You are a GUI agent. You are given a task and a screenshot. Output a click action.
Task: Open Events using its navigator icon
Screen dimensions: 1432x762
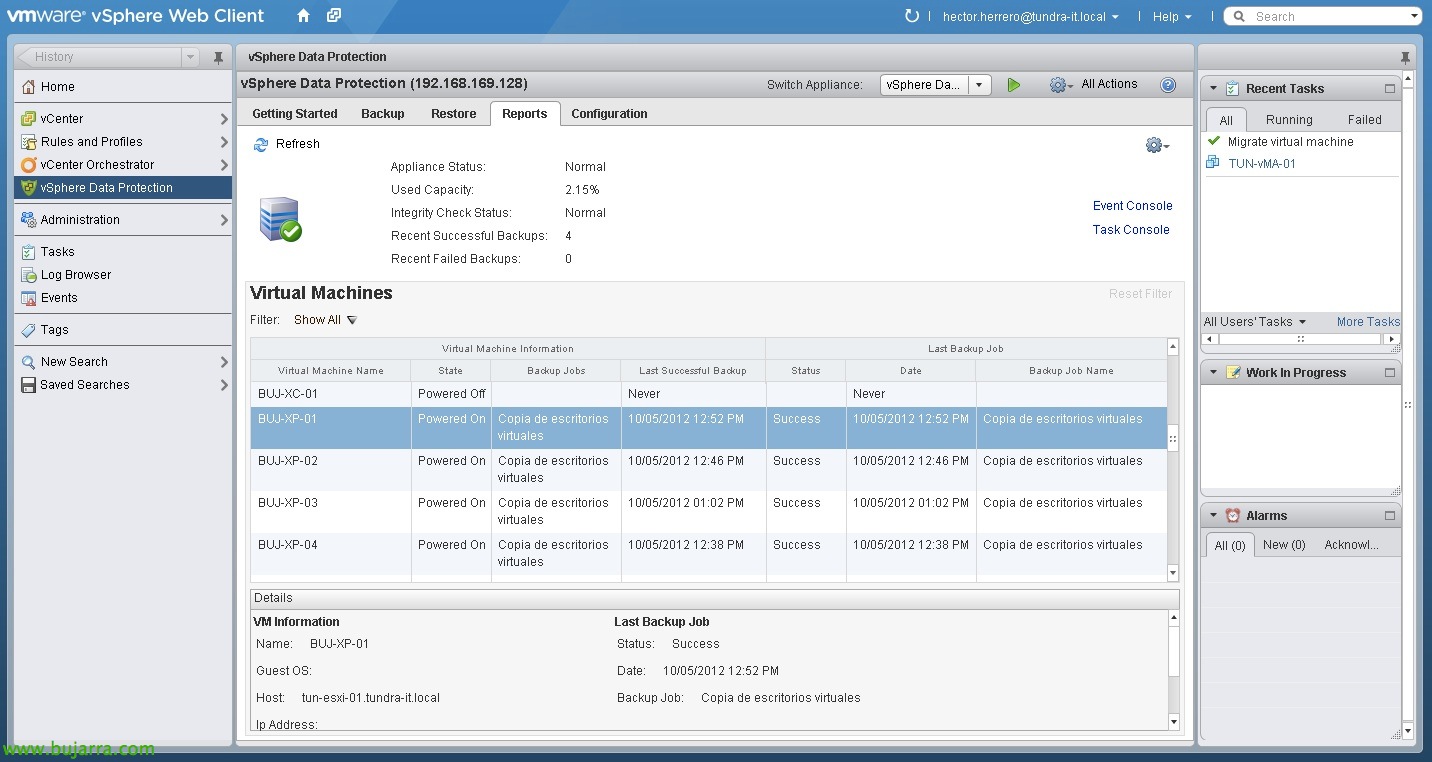[x=29, y=298]
